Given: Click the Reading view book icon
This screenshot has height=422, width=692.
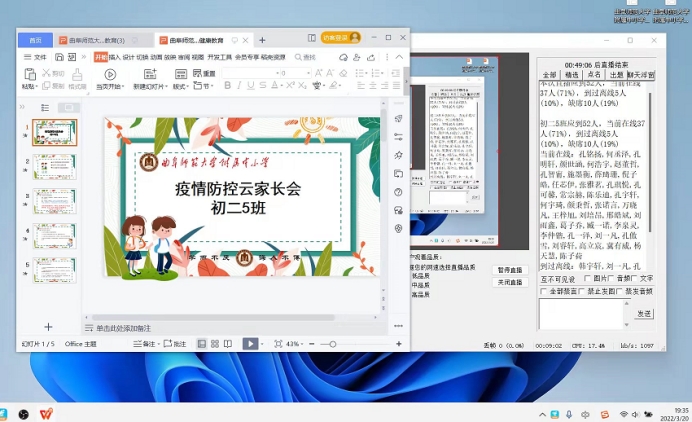Looking at the screenshot, I should 228,344.
